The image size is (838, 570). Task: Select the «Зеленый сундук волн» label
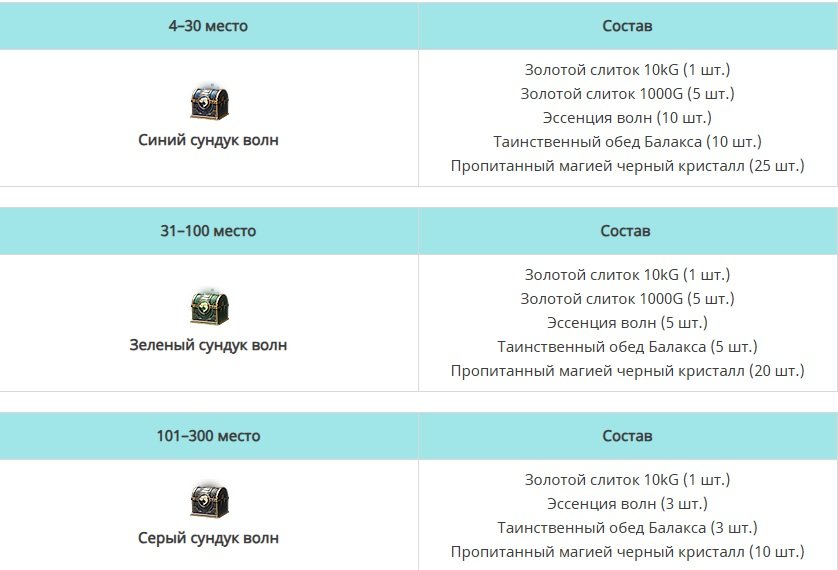point(208,345)
